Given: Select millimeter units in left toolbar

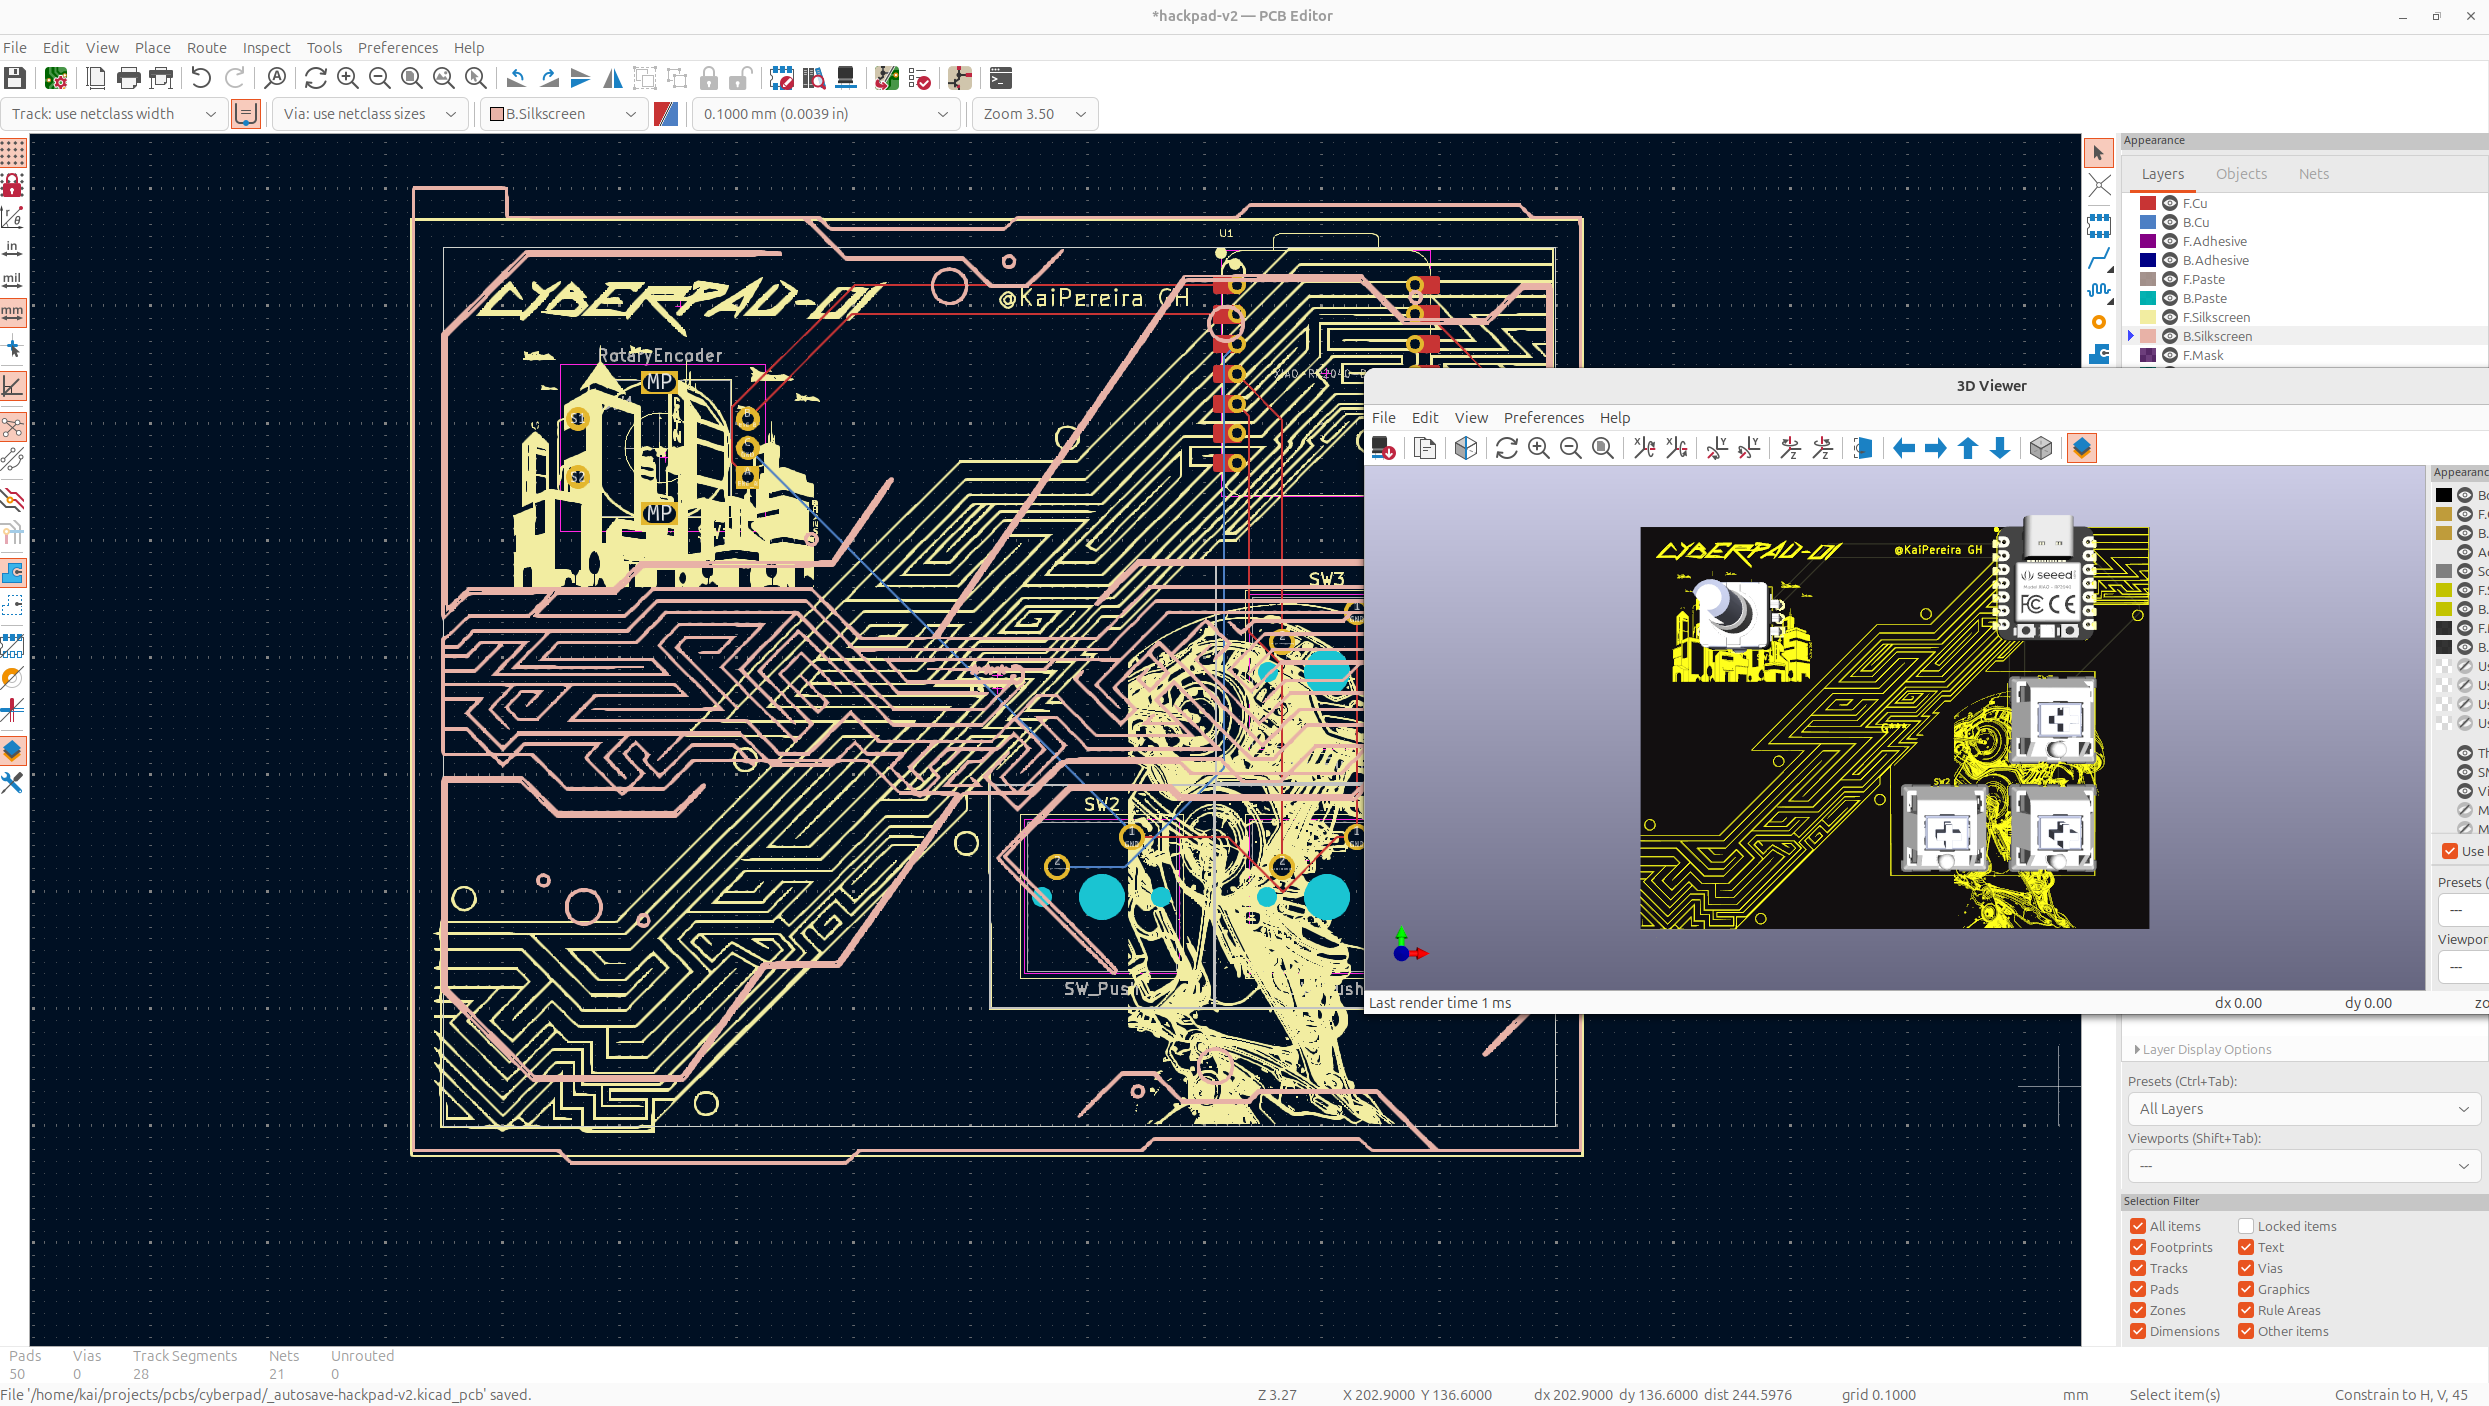Looking at the screenshot, I should coord(13,312).
